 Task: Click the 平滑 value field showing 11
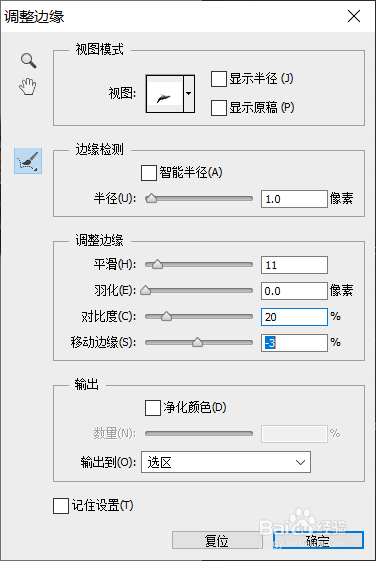coord(294,265)
